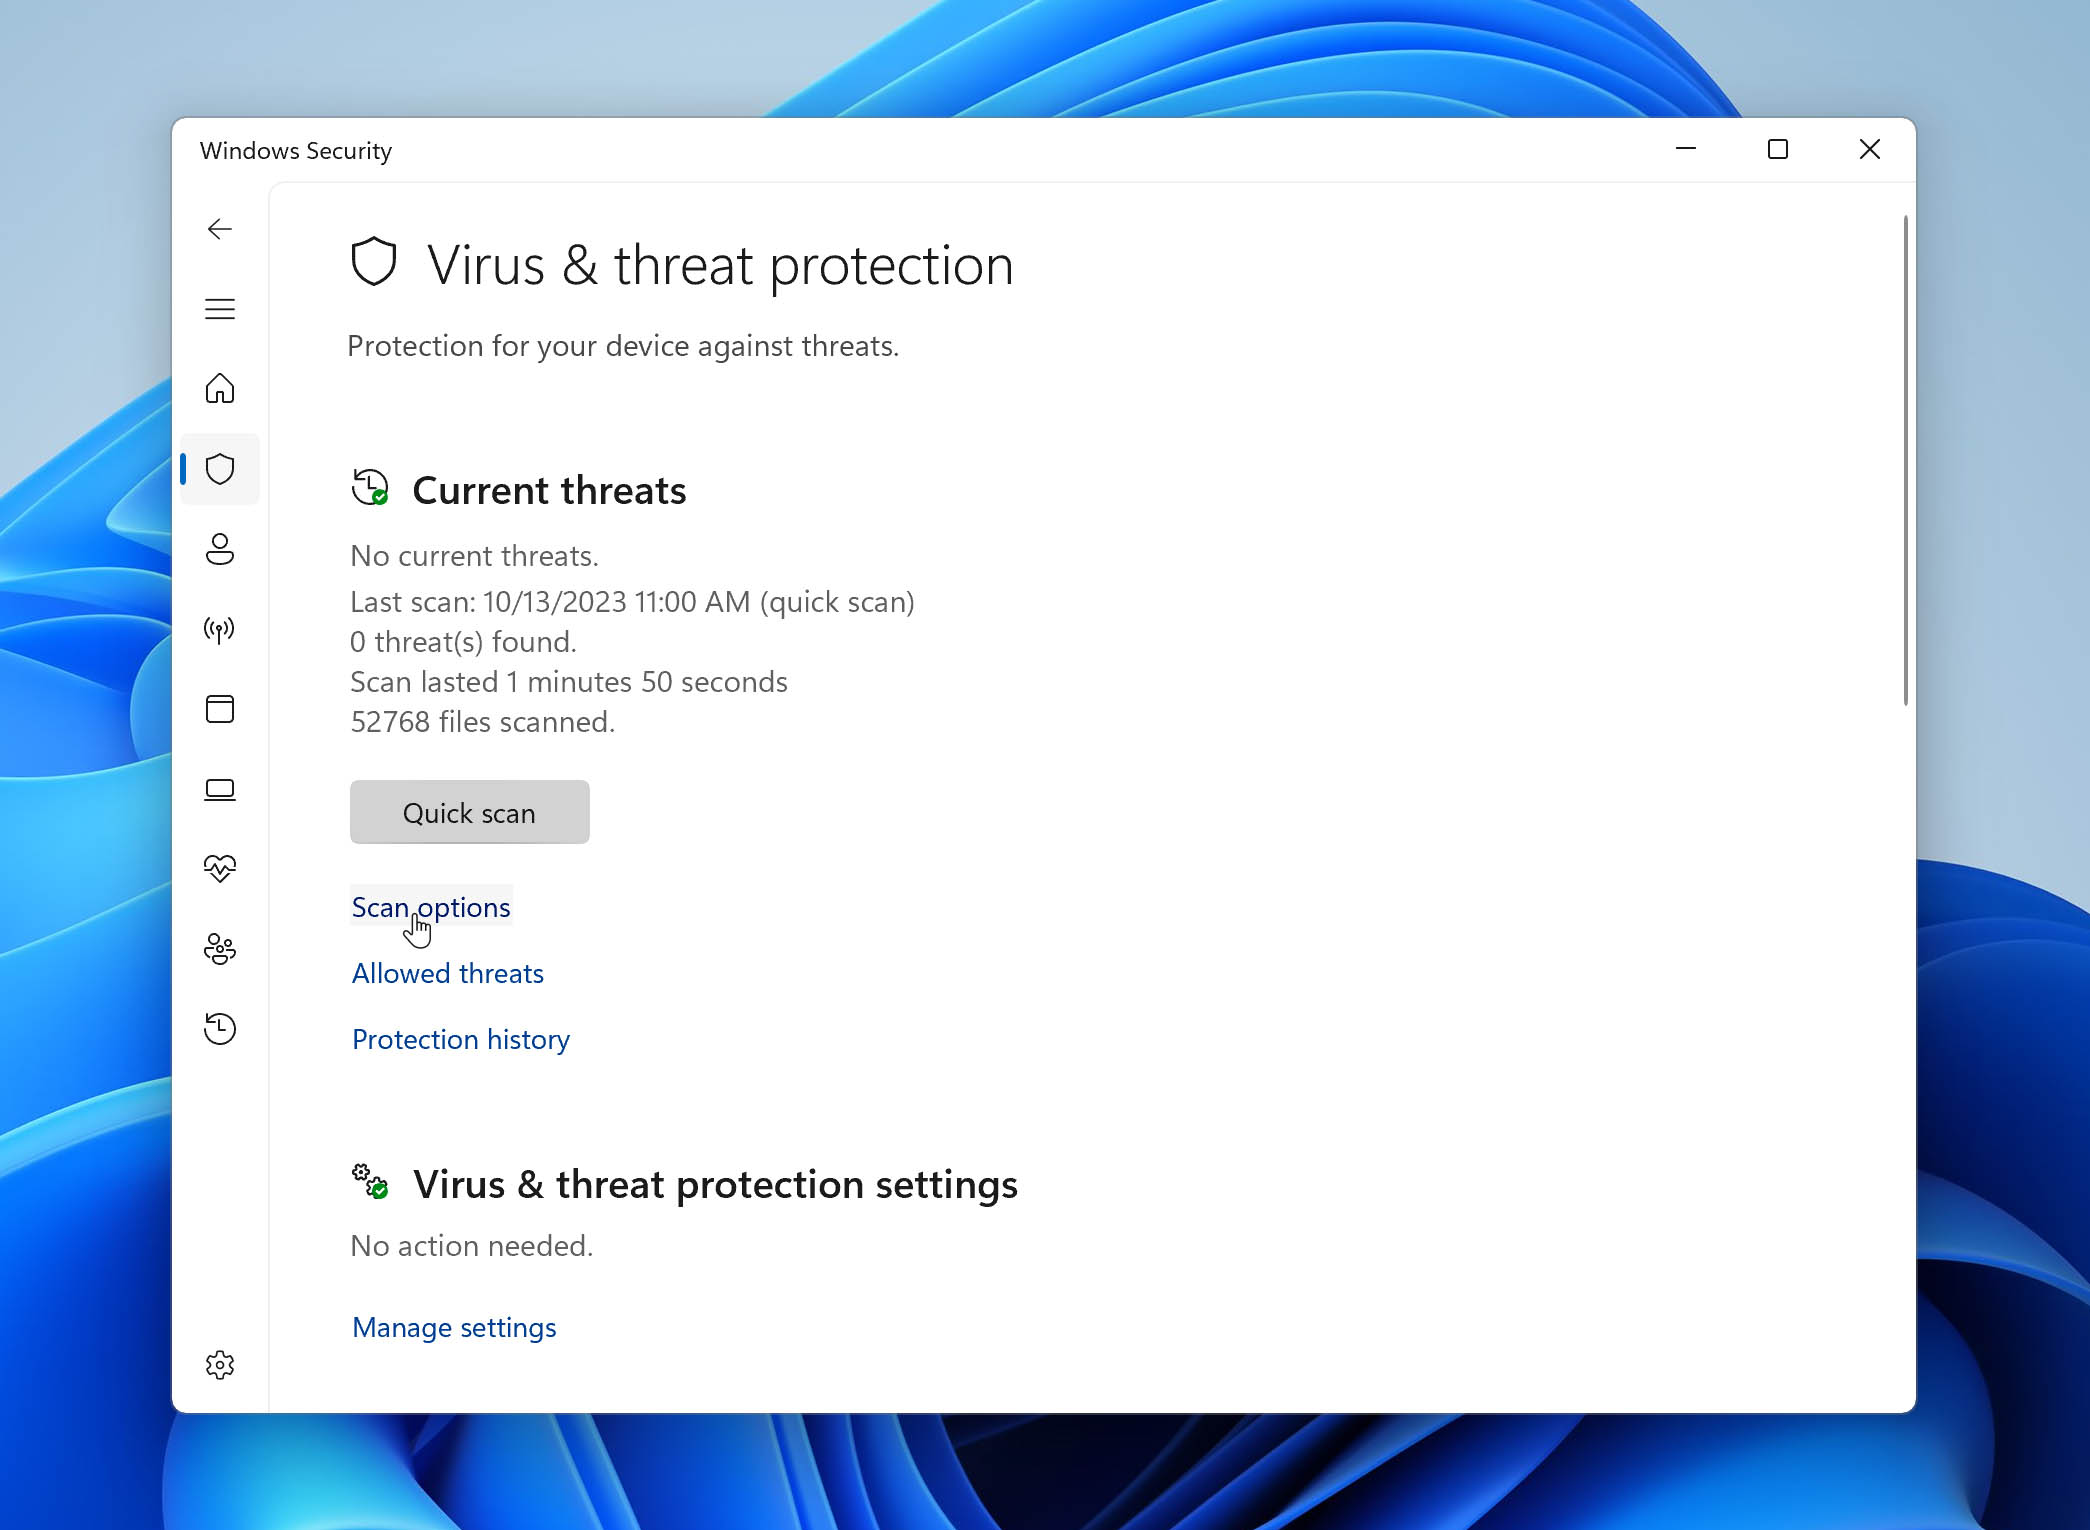The width and height of the screenshot is (2090, 1530).
Task: Open Allowed threats link
Action: pos(448,973)
